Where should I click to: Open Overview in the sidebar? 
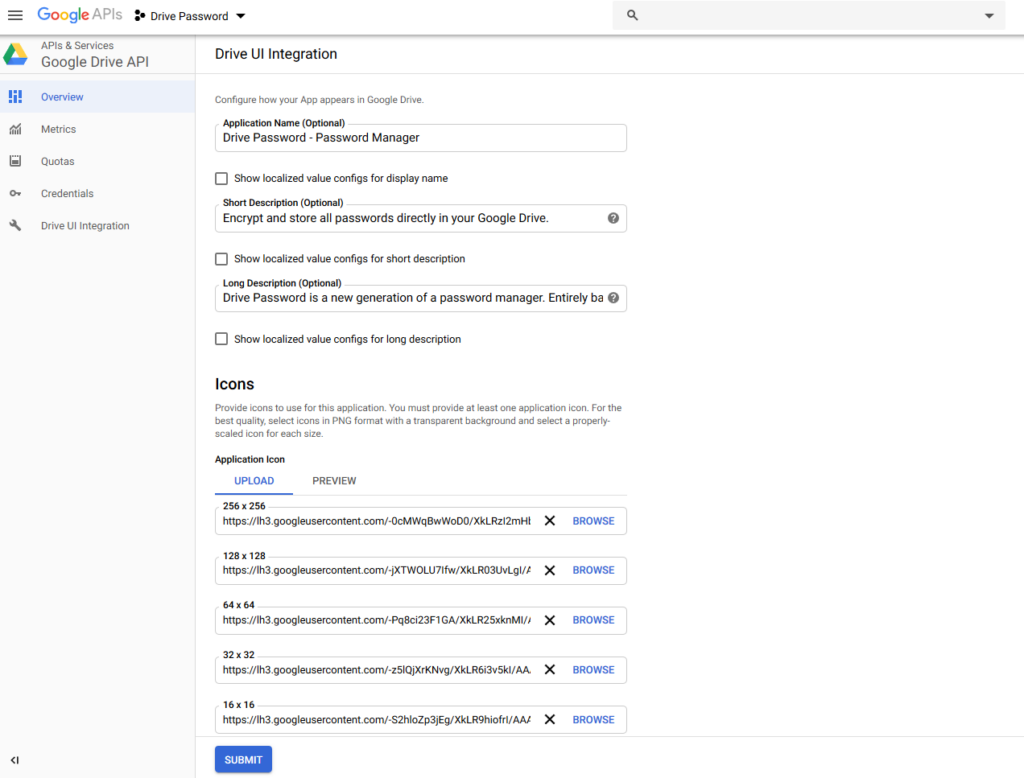click(x=97, y=97)
